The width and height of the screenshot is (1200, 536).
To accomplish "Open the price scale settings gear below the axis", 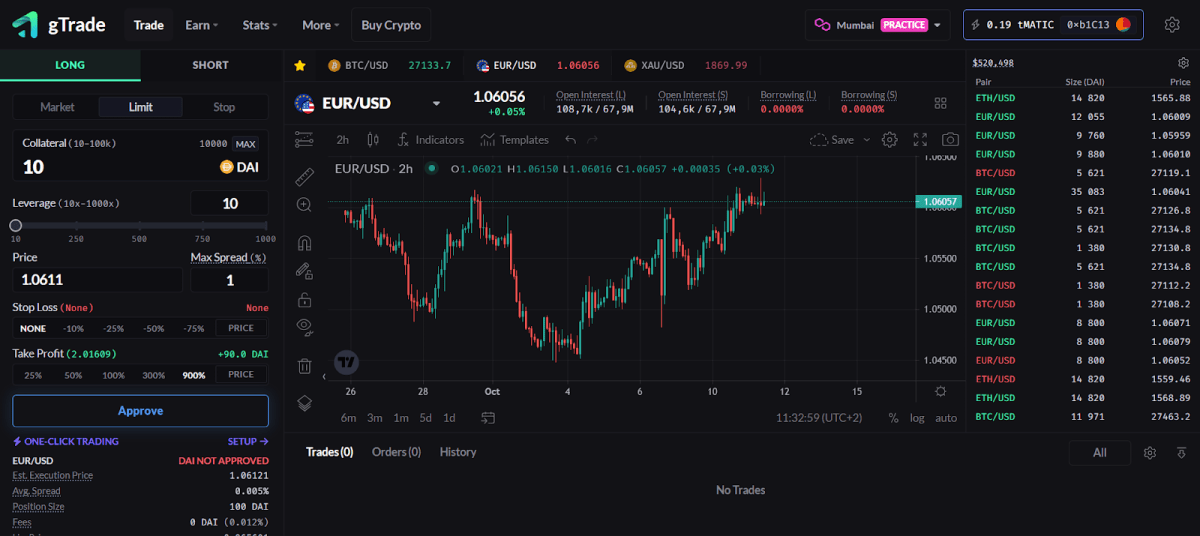I will [x=941, y=391].
